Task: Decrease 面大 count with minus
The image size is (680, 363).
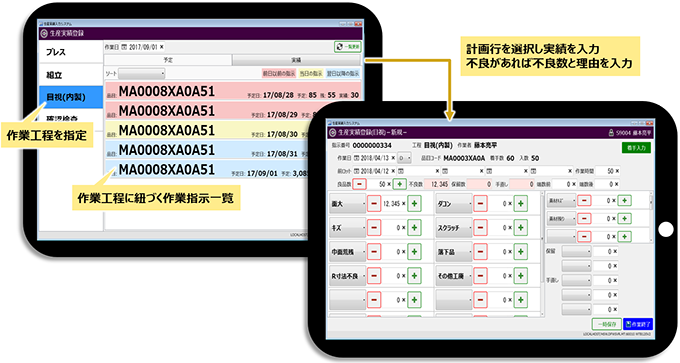Action: pyautogui.click(x=374, y=203)
